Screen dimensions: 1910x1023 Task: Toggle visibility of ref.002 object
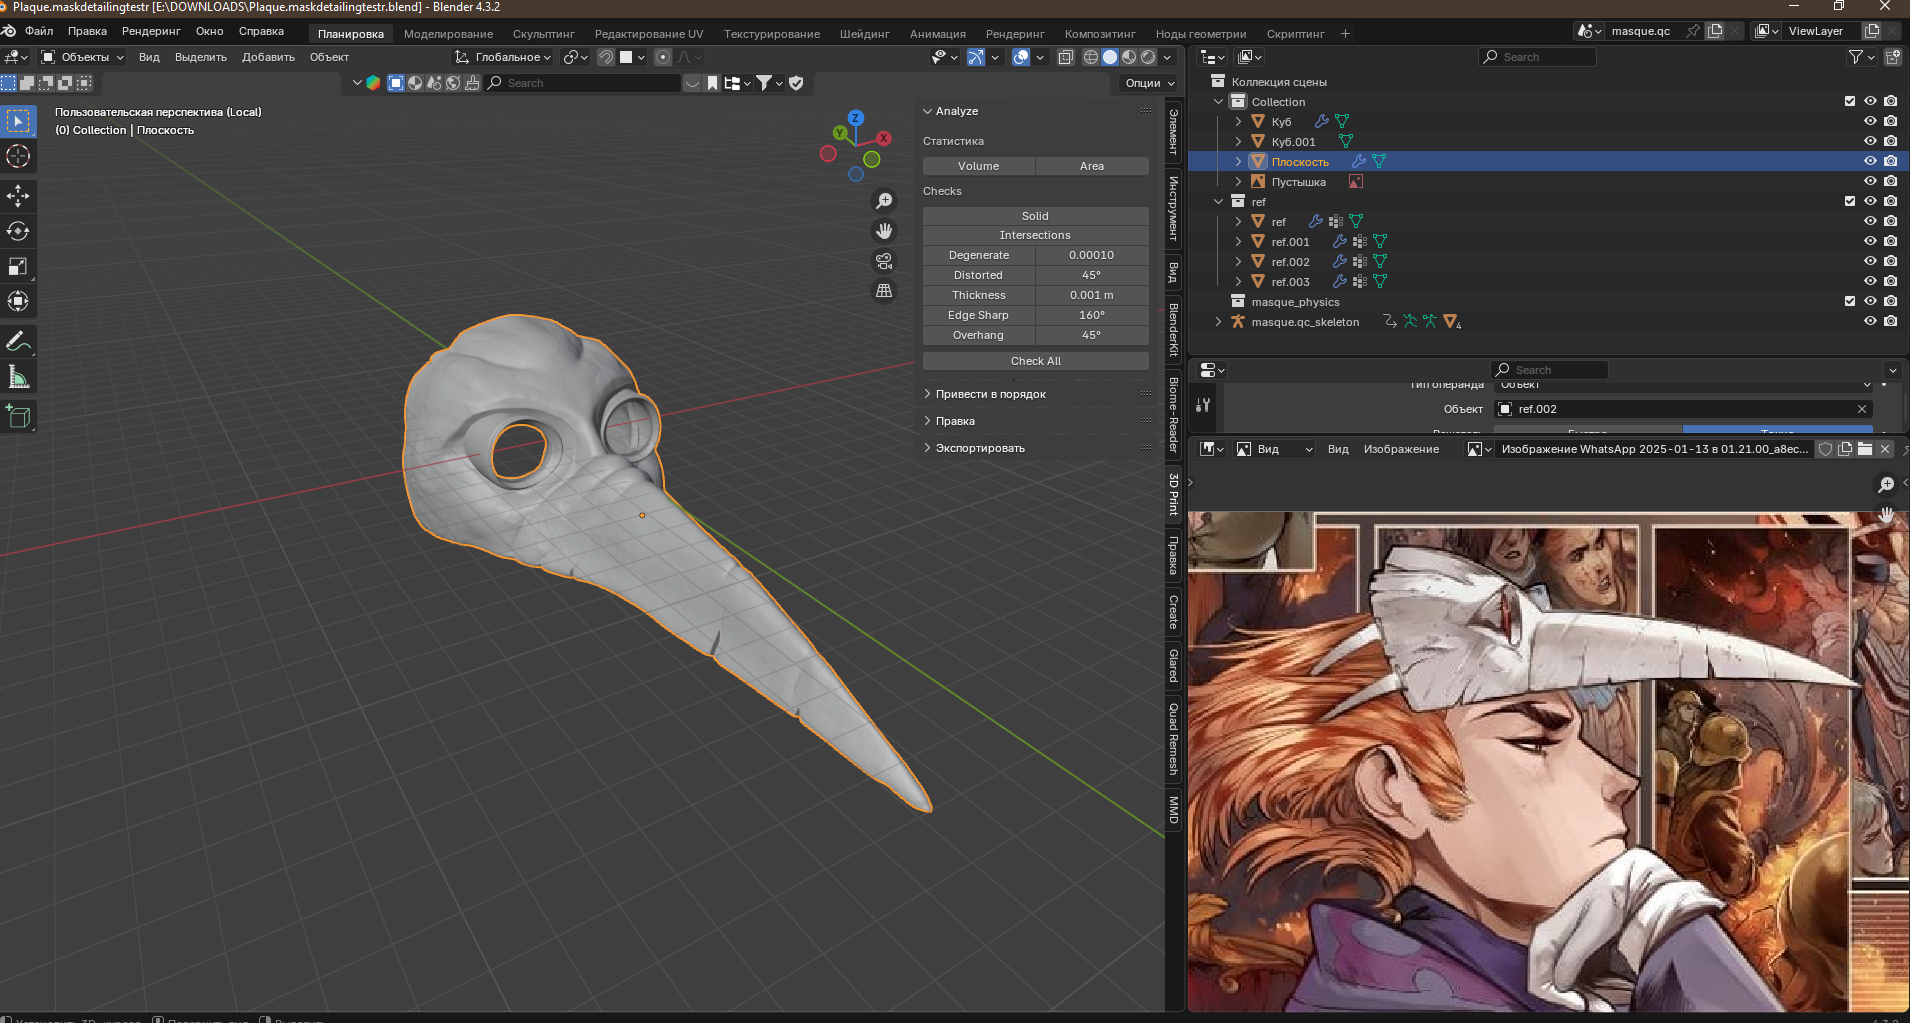tap(1870, 261)
